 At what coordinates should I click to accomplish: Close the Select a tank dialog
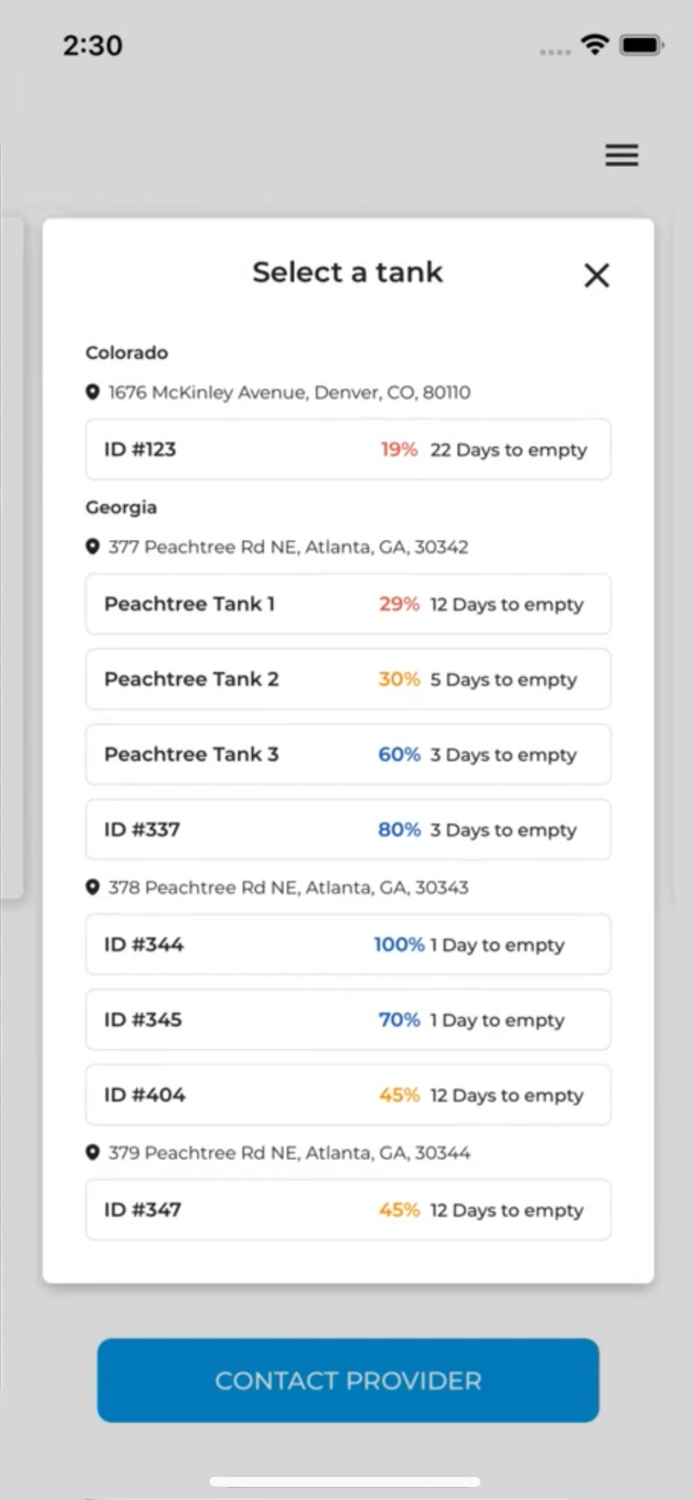pos(597,275)
